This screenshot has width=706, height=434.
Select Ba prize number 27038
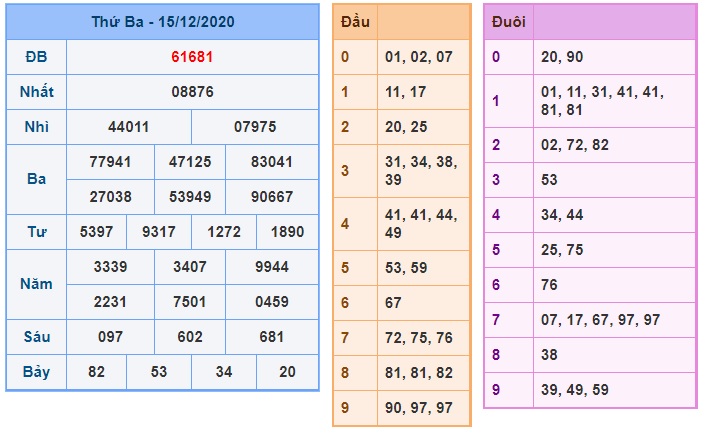click(x=110, y=197)
